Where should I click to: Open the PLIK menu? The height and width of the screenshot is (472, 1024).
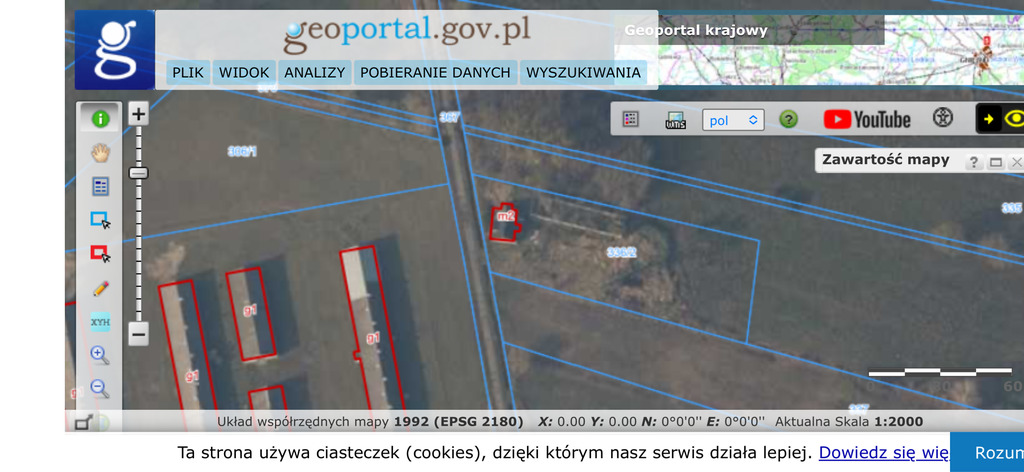coord(188,72)
